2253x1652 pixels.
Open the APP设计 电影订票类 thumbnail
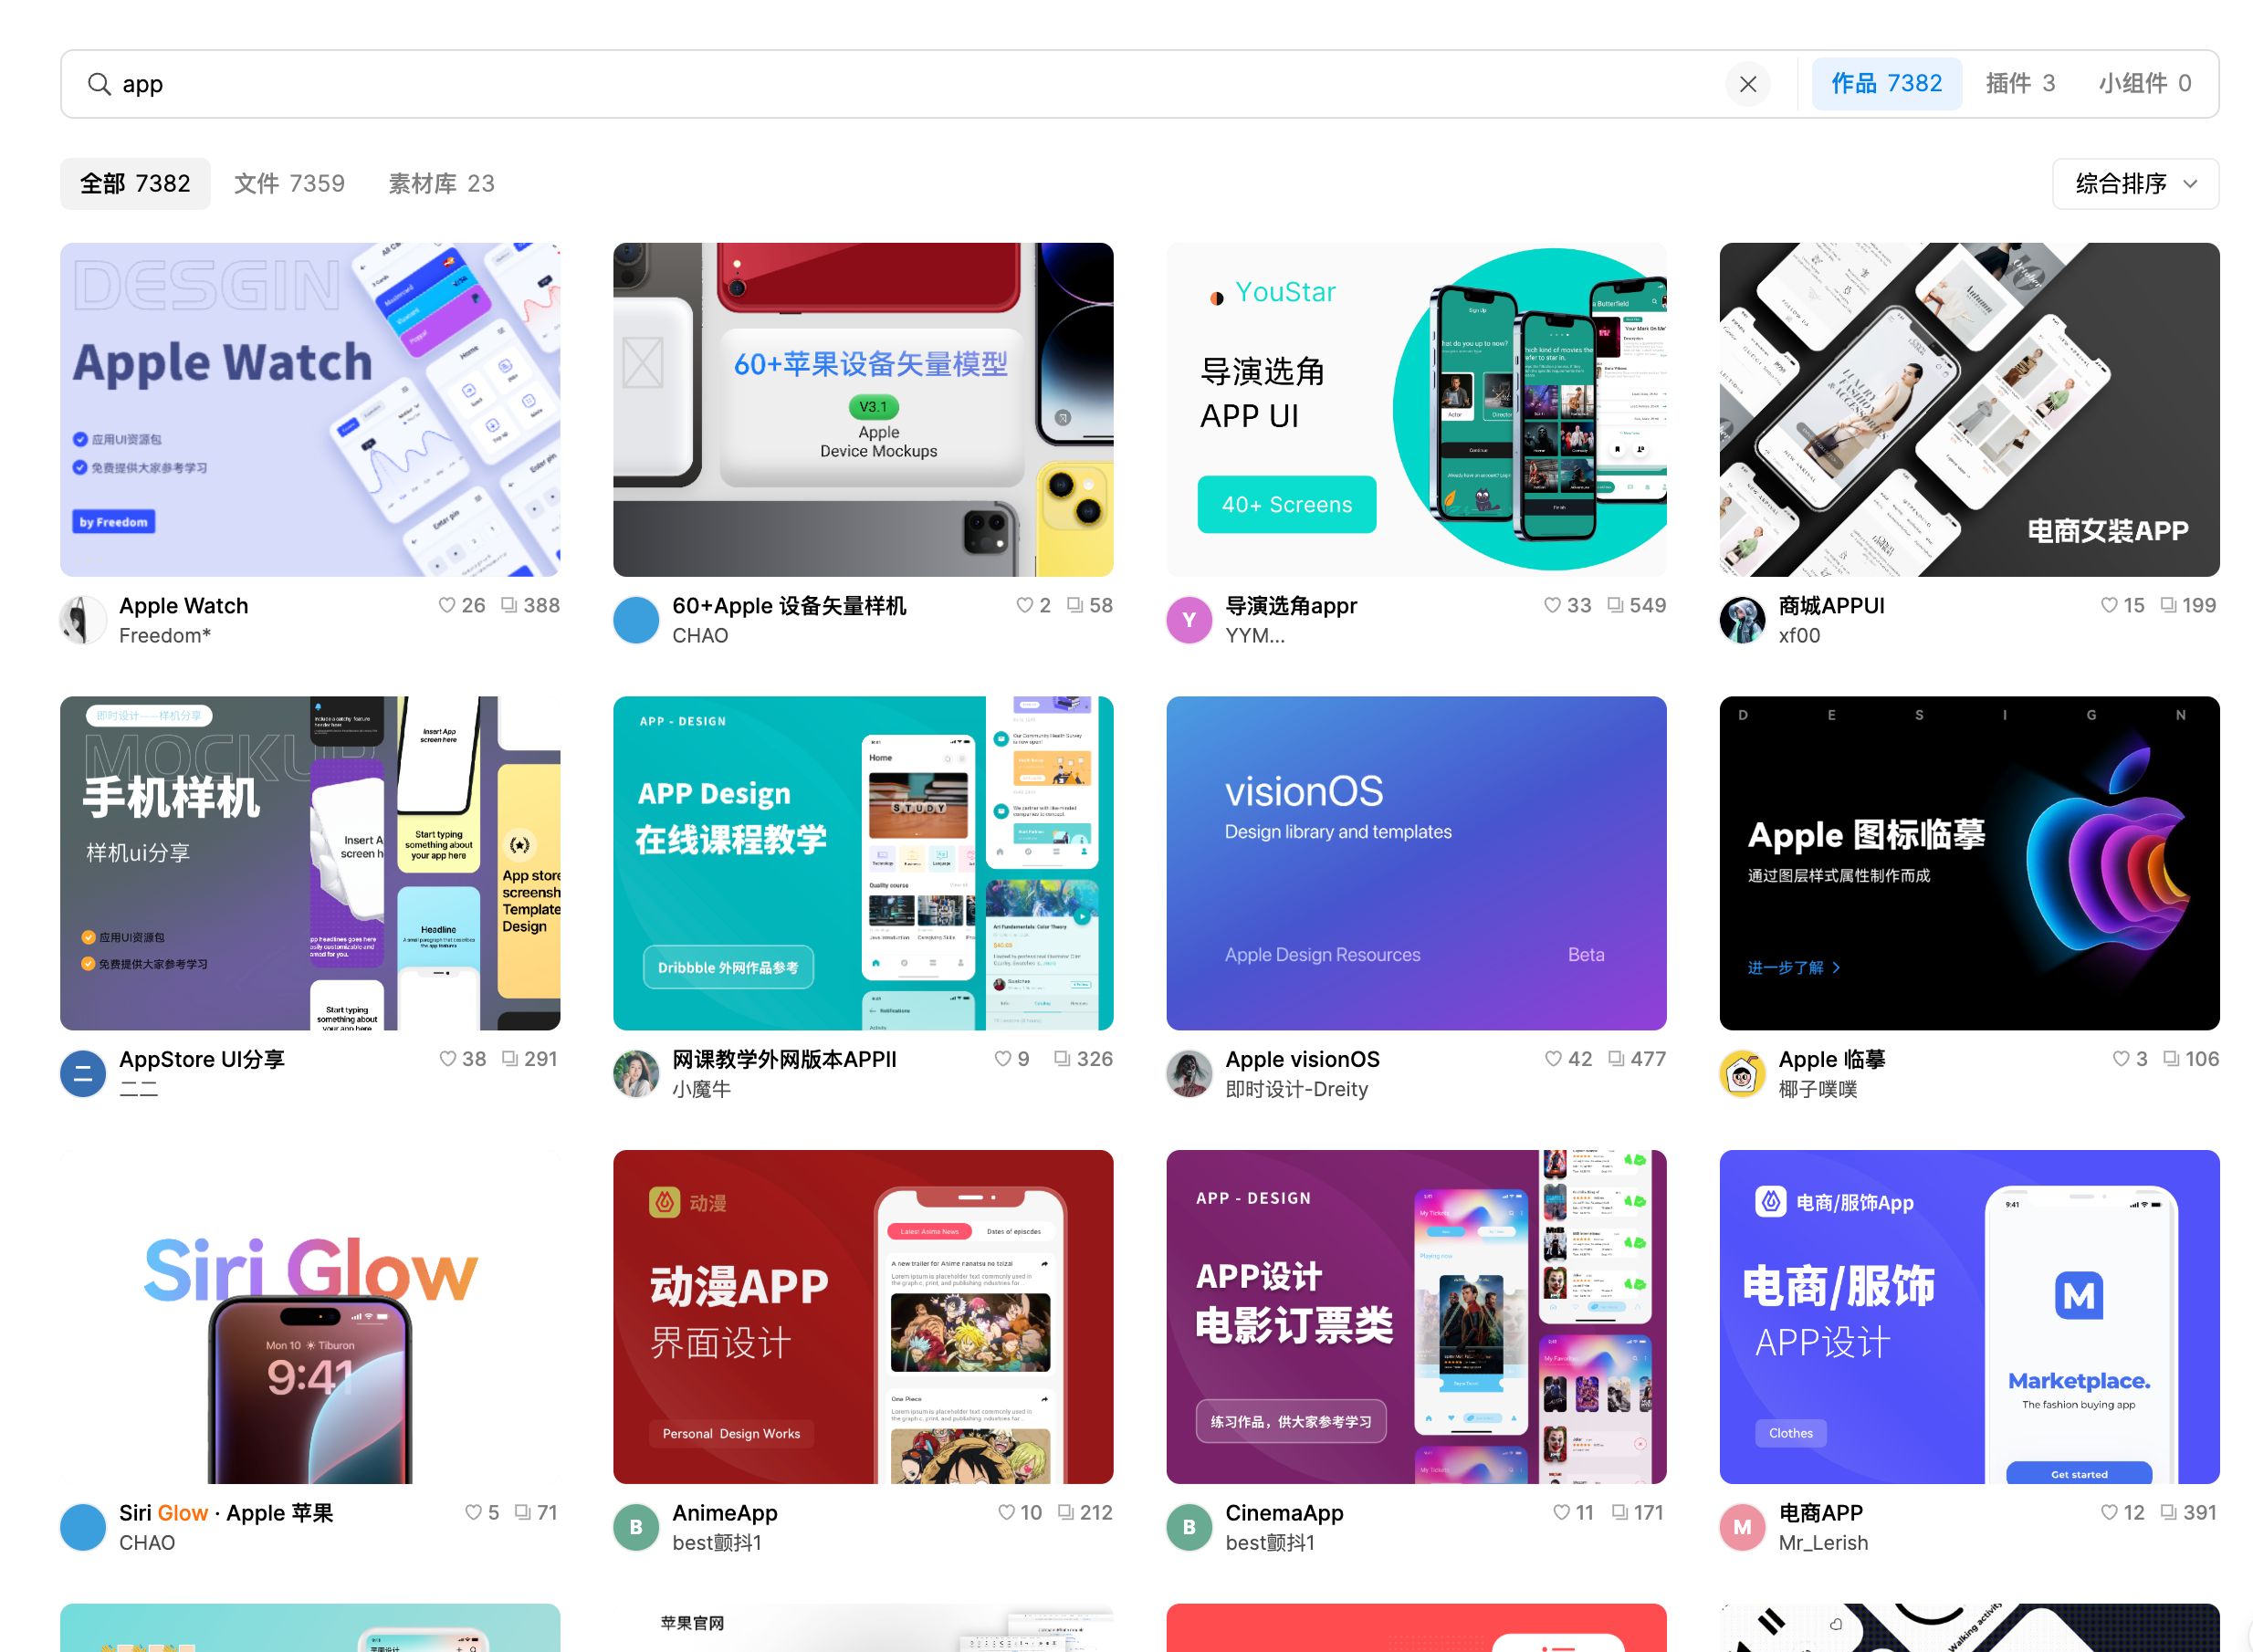[1415, 1316]
